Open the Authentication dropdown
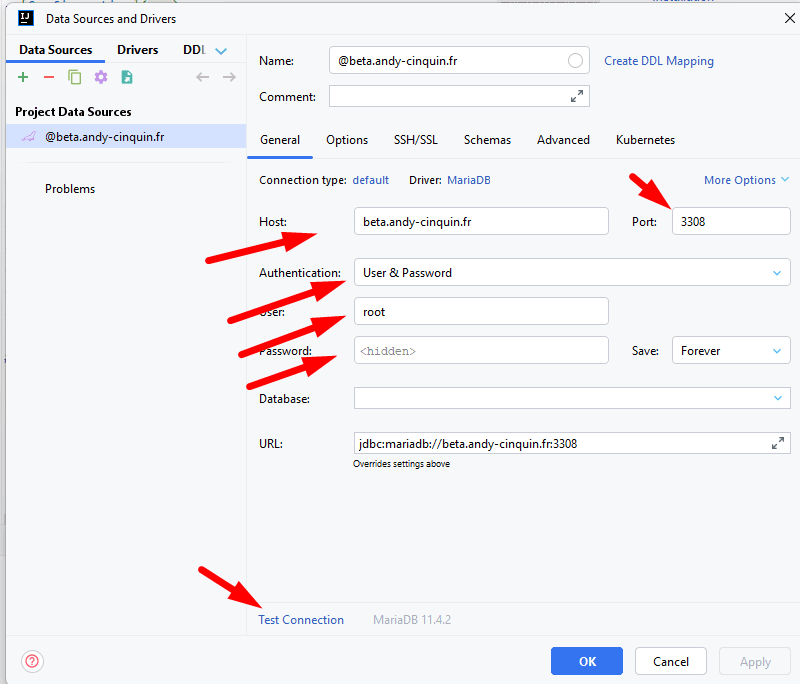The width and height of the screenshot is (800, 684). point(572,272)
